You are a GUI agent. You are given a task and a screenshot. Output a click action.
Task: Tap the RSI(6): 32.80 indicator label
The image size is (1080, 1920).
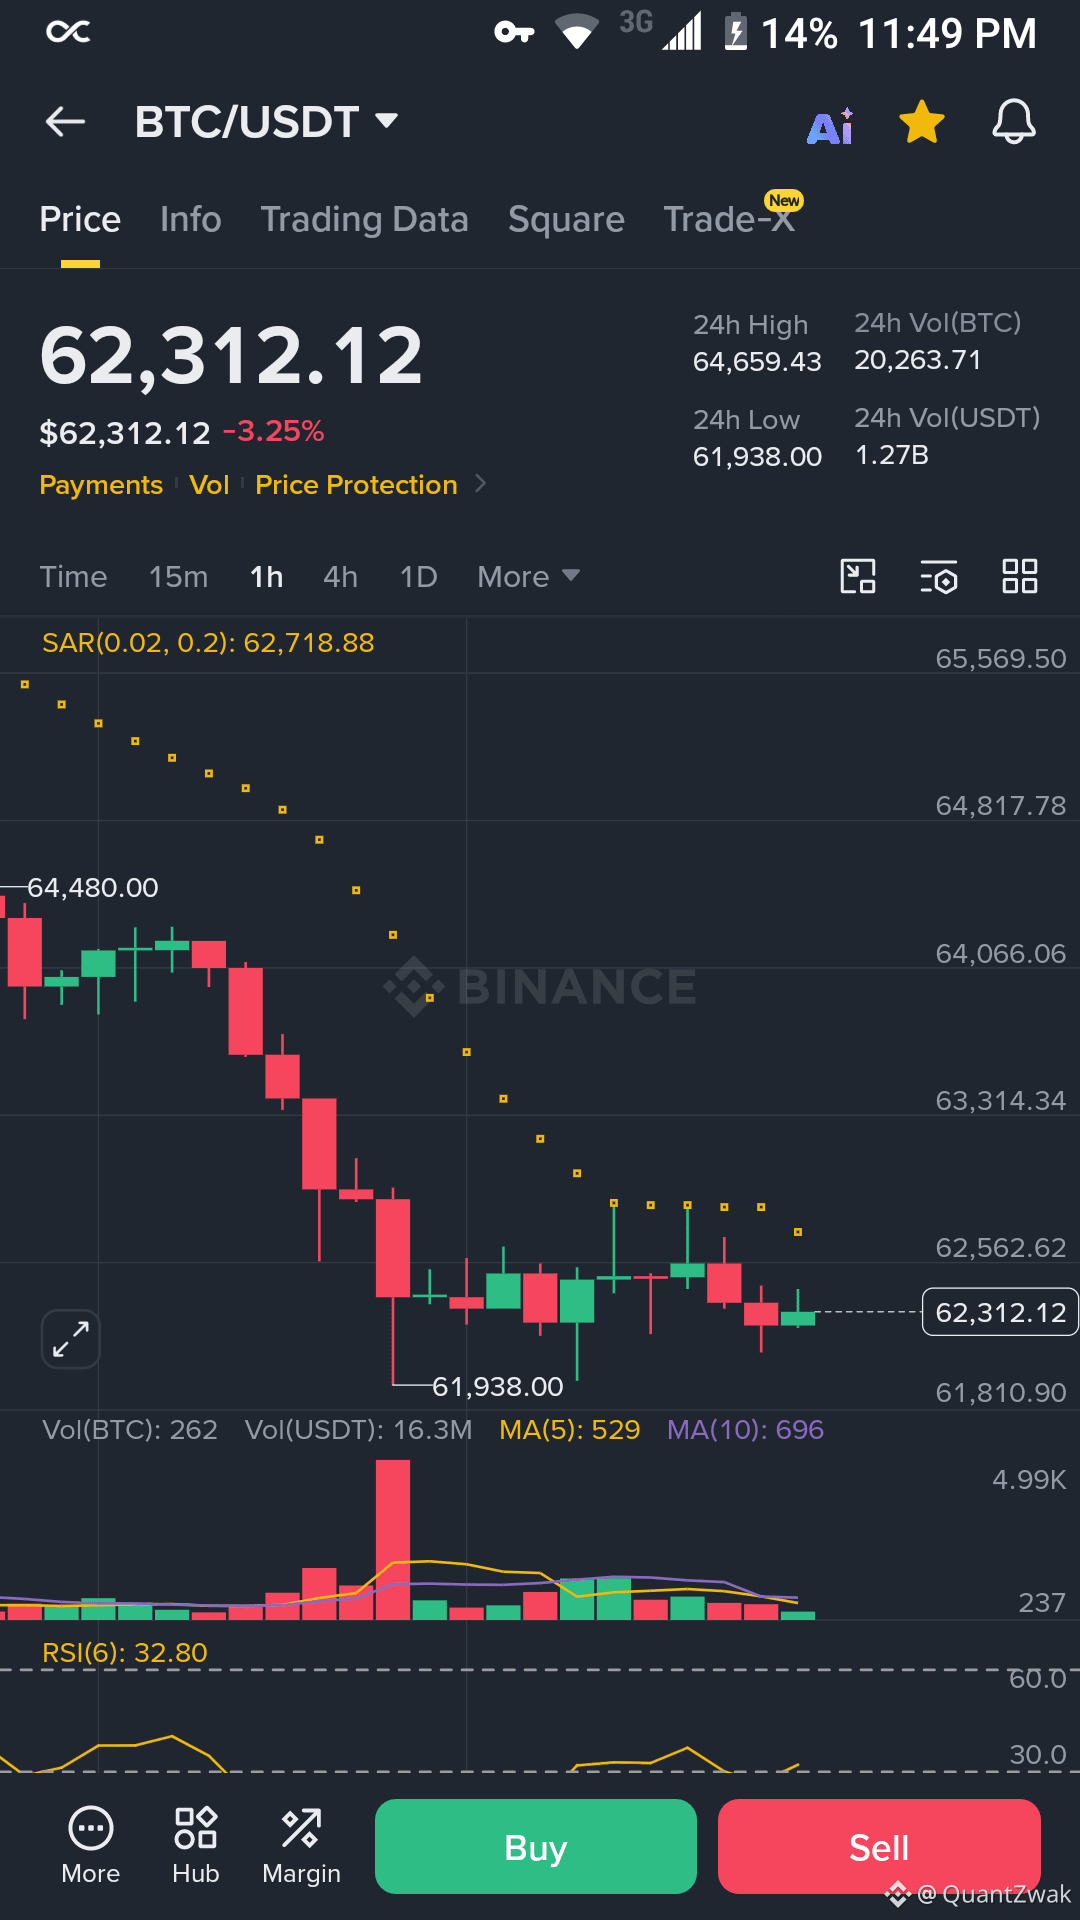coord(124,1653)
